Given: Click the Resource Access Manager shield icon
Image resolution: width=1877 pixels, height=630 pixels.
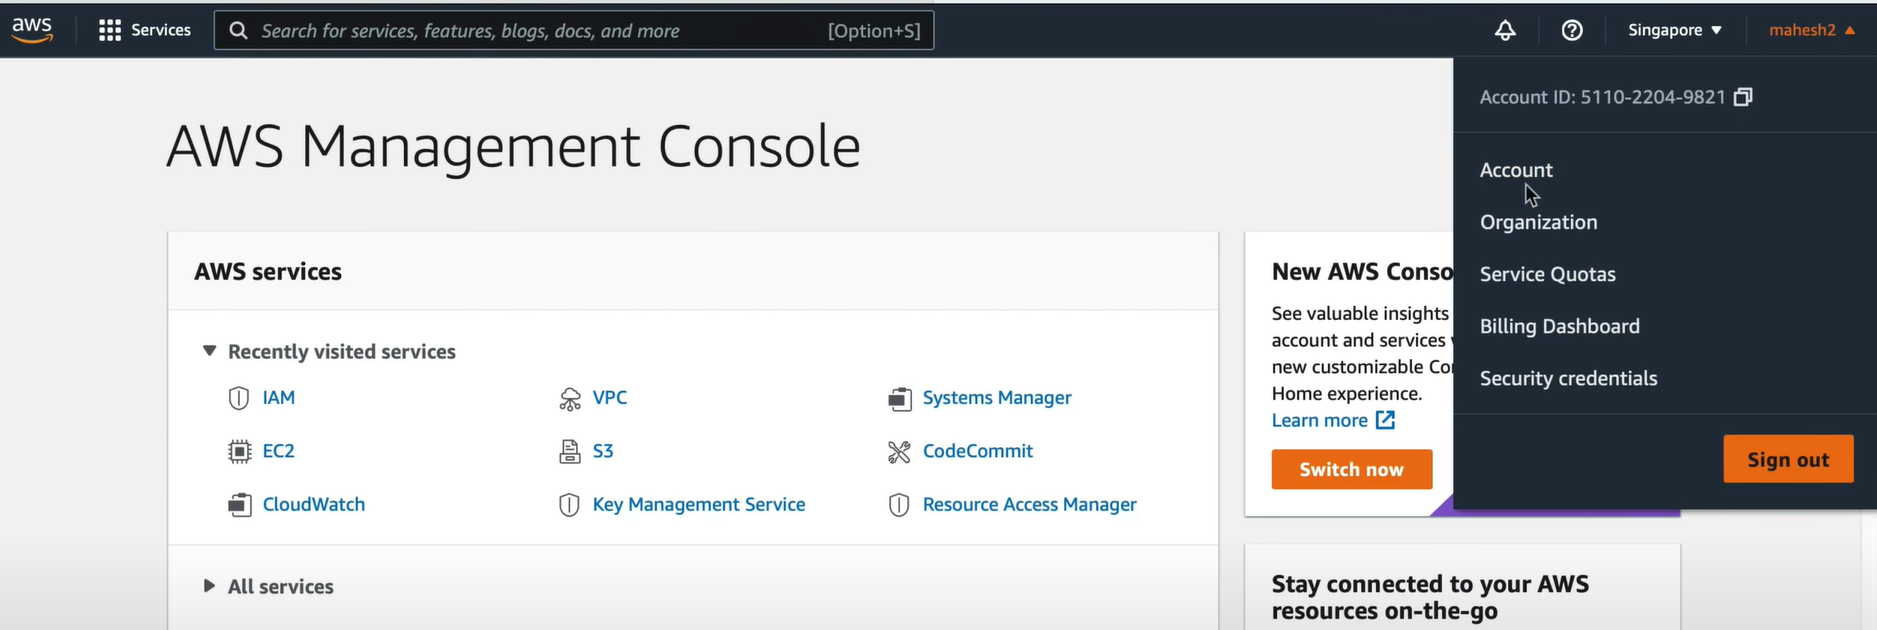Looking at the screenshot, I should (899, 505).
